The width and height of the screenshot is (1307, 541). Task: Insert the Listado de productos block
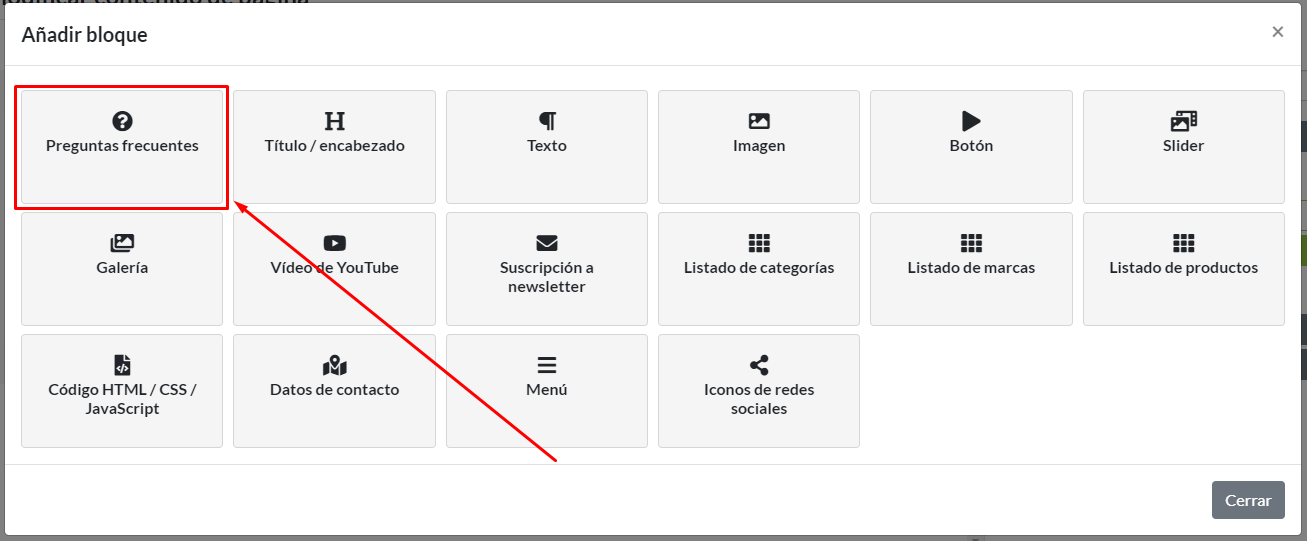tap(1184, 268)
